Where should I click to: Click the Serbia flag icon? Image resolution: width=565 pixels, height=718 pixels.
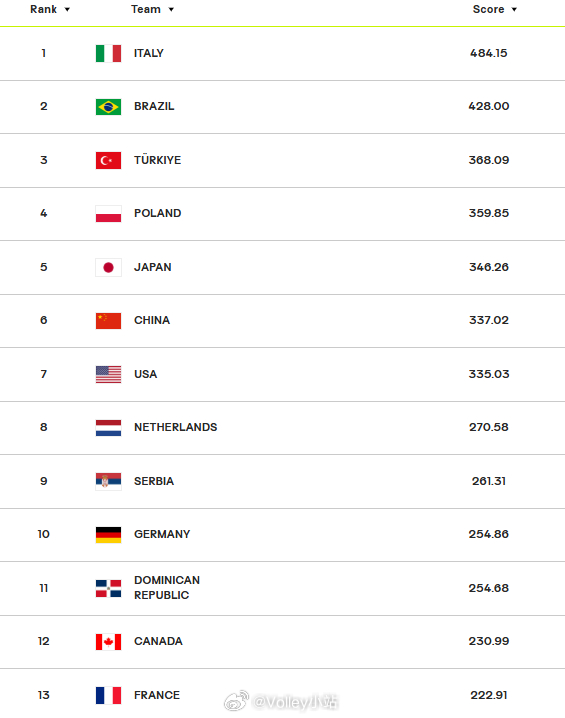109,481
